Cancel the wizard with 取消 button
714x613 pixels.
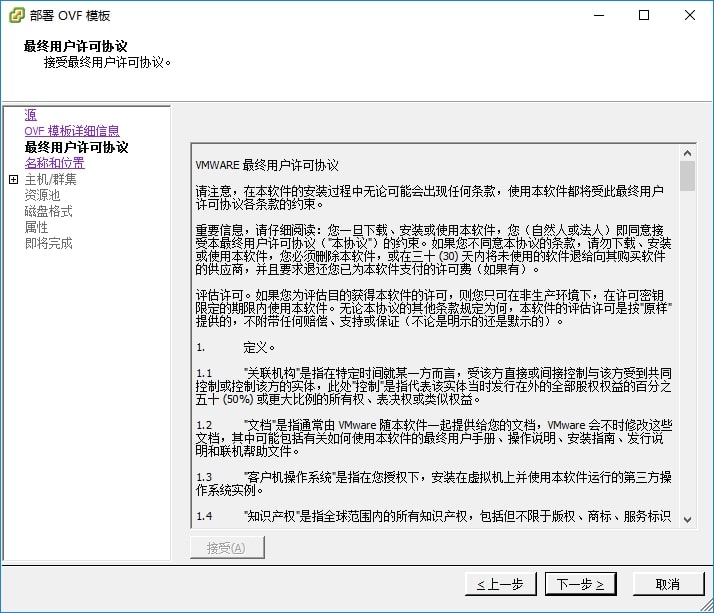(x=668, y=584)
